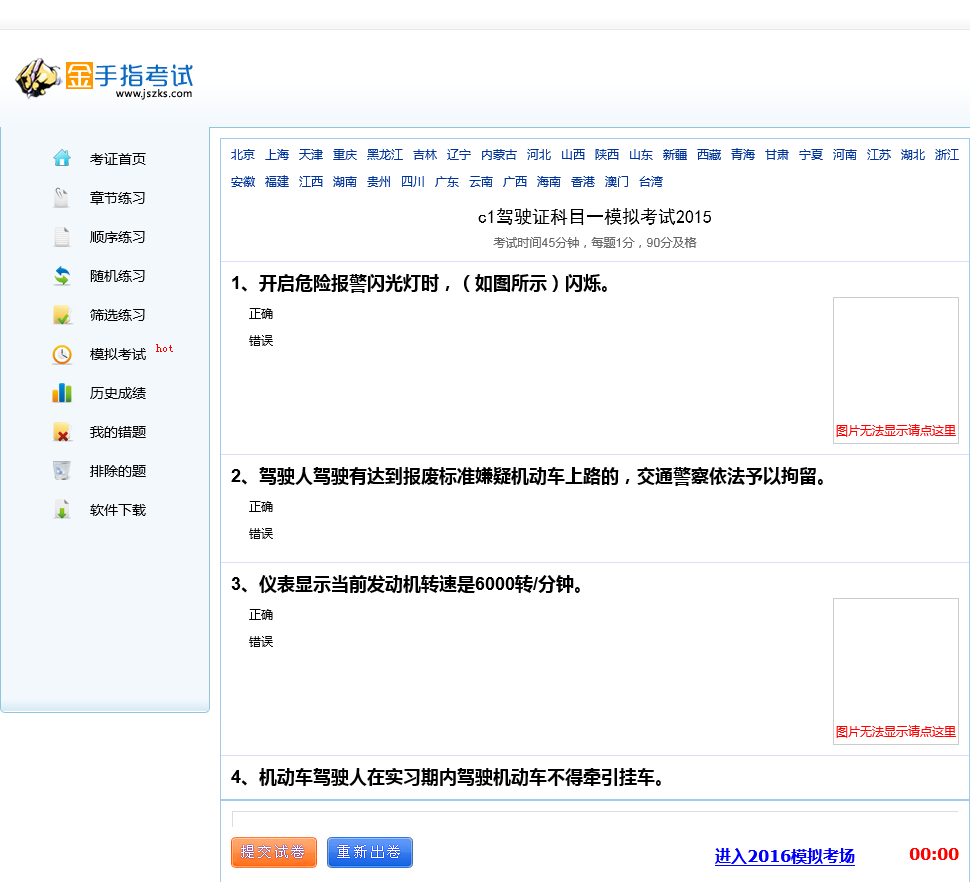Choose the 北京 region link
This screenshot has width=970, height=882.
coord(242,155)
